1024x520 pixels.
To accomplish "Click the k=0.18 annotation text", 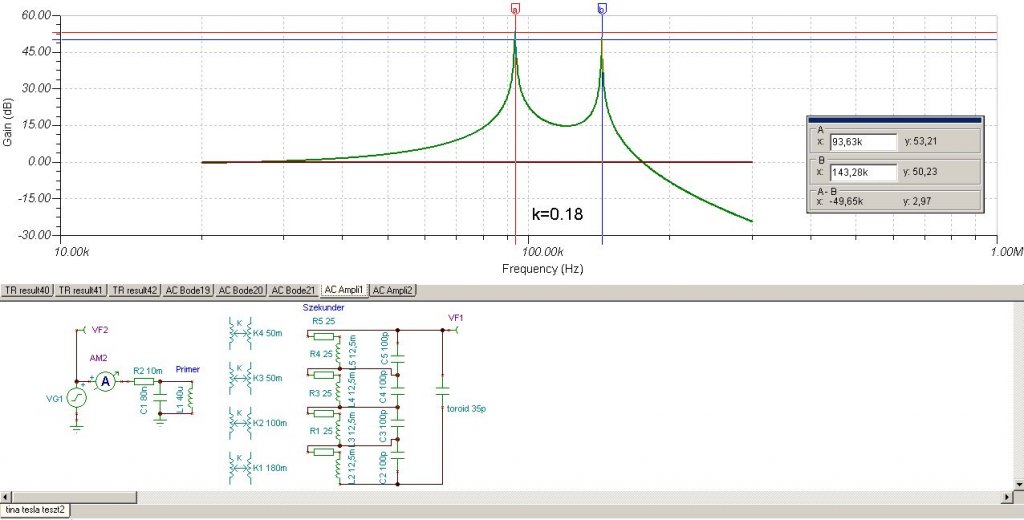I will coord(557,214).
